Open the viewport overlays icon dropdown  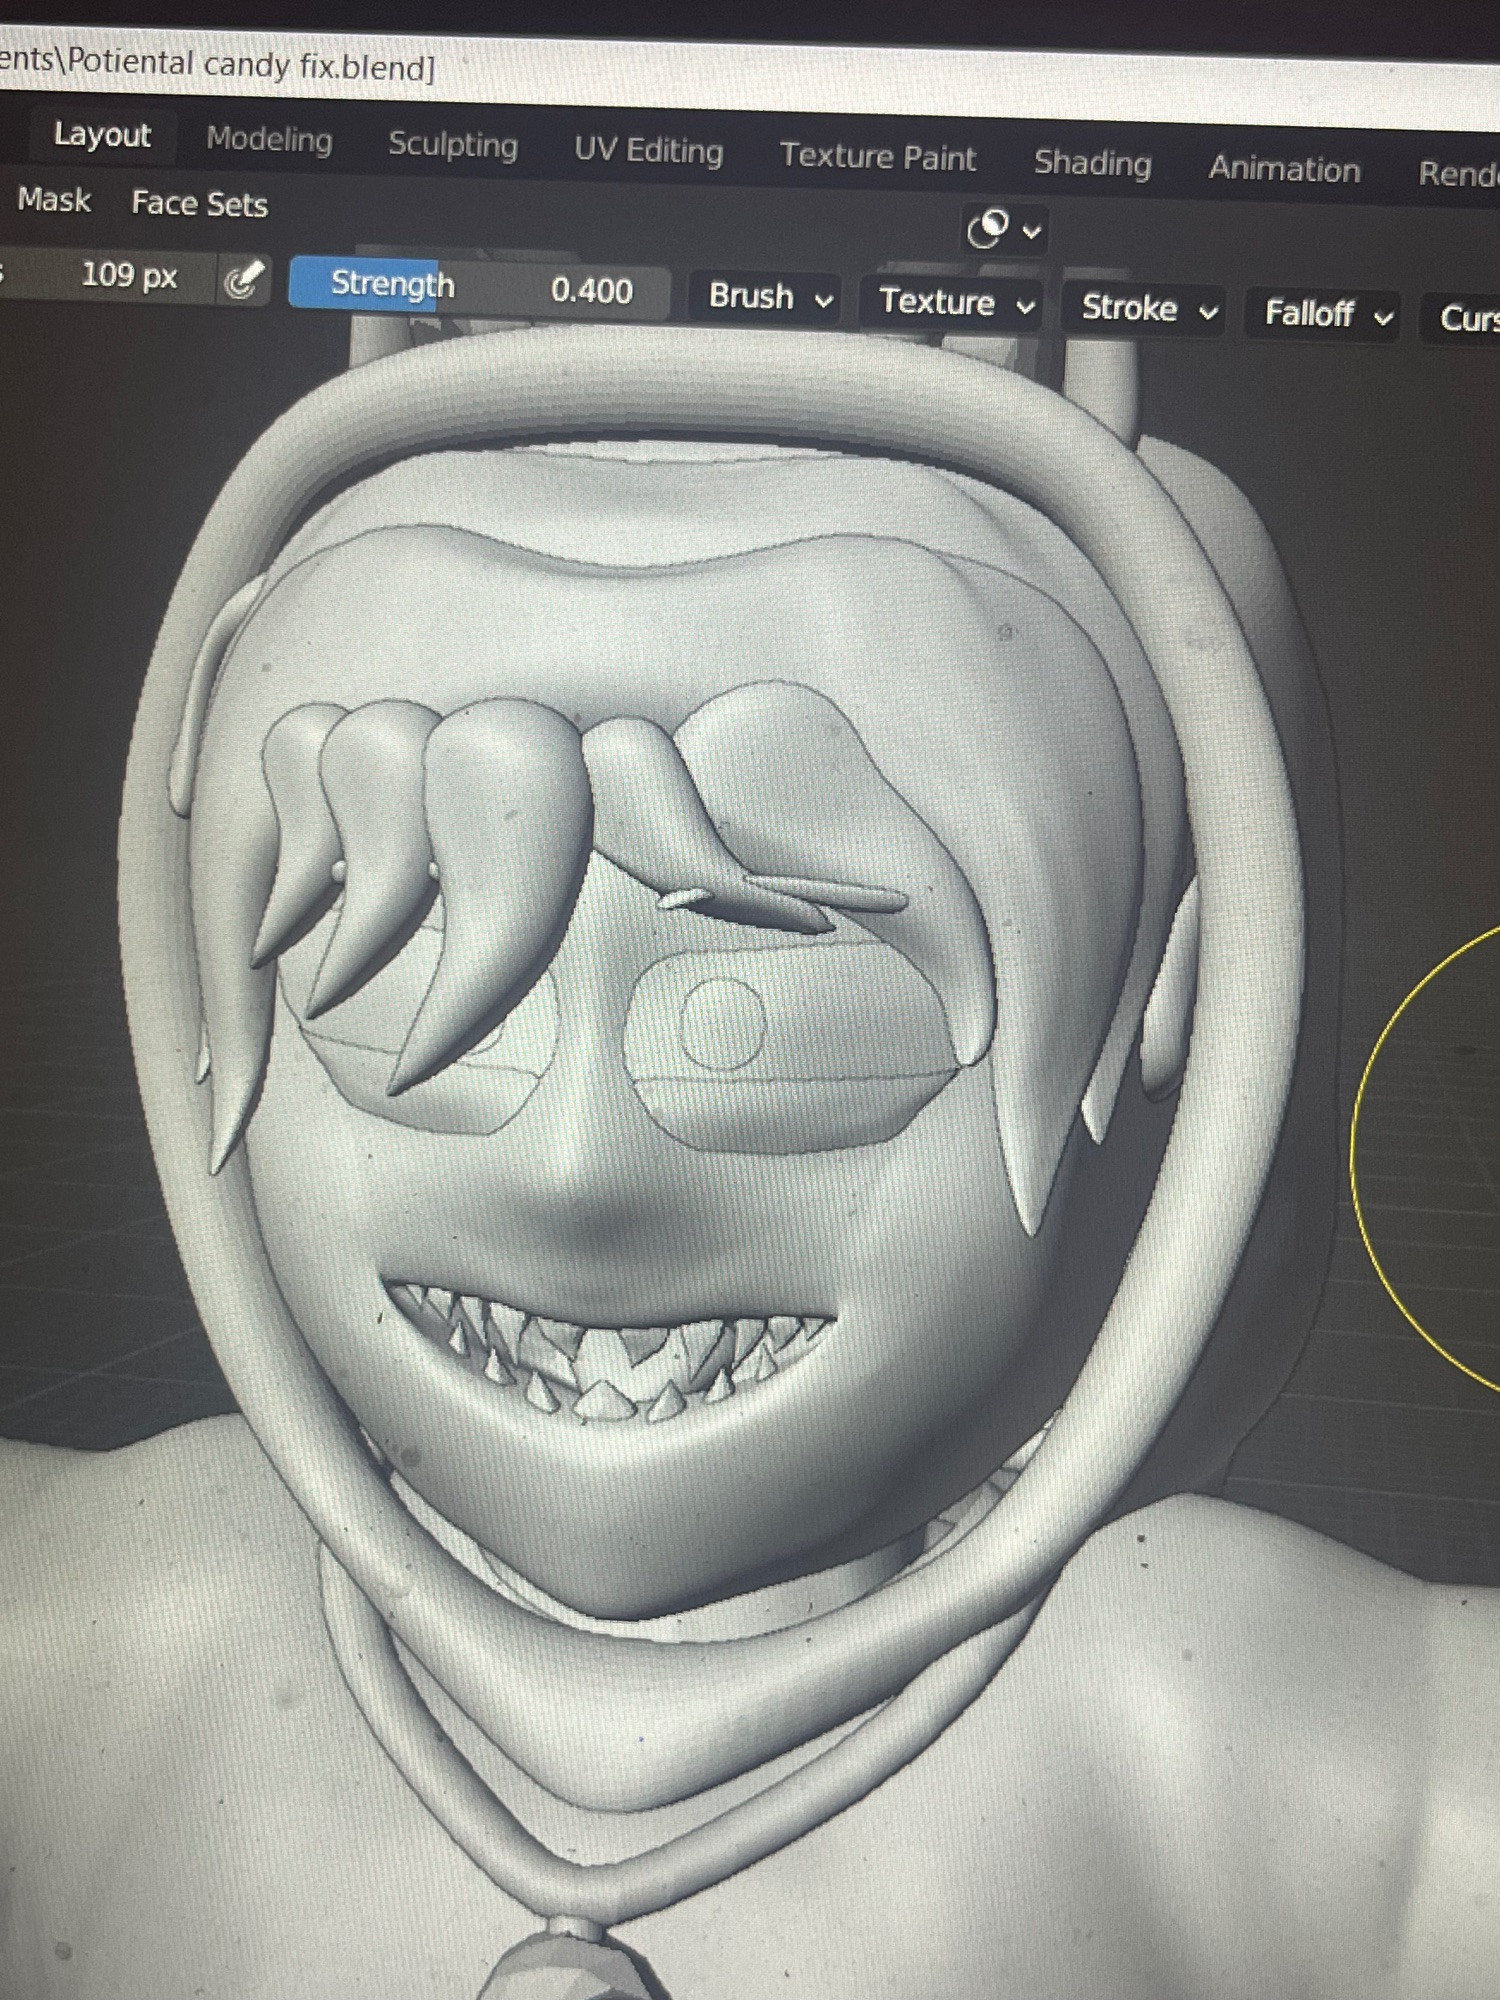tap(1005, 230)
